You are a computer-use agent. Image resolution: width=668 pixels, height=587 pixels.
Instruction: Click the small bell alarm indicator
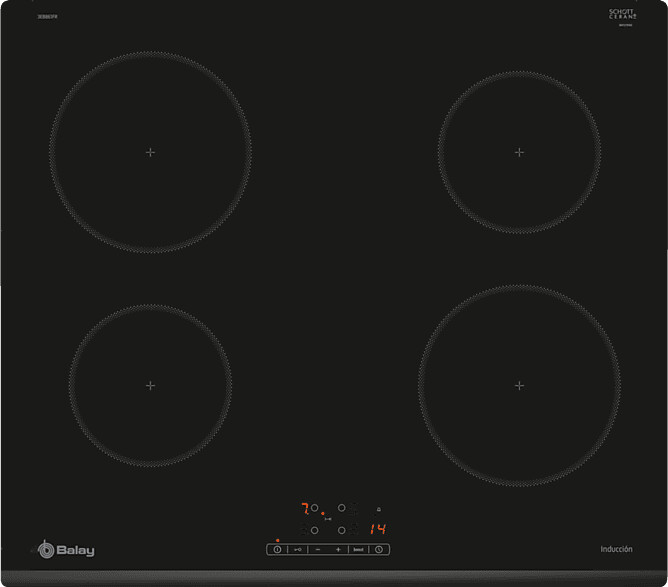tap(378, 509)
